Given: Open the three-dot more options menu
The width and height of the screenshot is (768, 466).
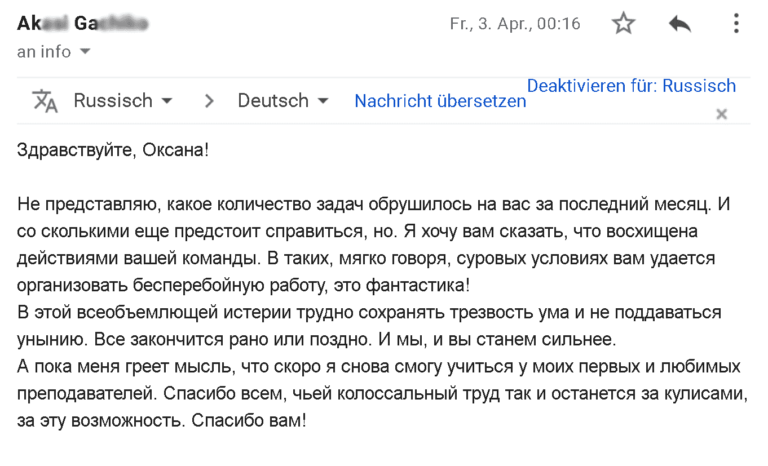Looking at the screenshot, I should pyautogui.click(x=736, y=24).
